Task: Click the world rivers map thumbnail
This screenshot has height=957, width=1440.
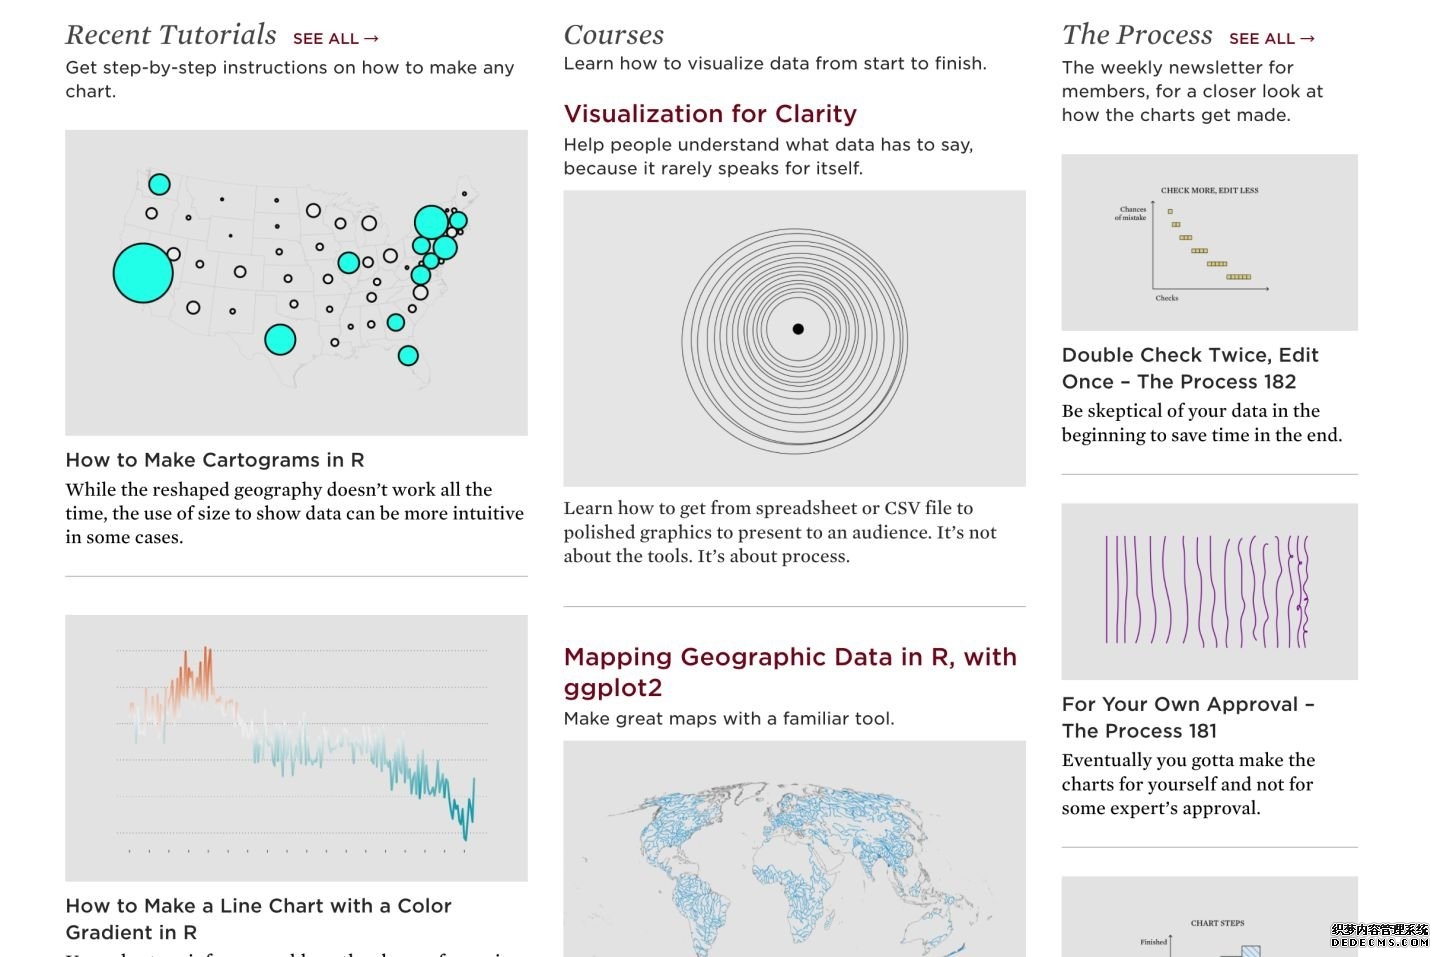Action: coord(794,848)
